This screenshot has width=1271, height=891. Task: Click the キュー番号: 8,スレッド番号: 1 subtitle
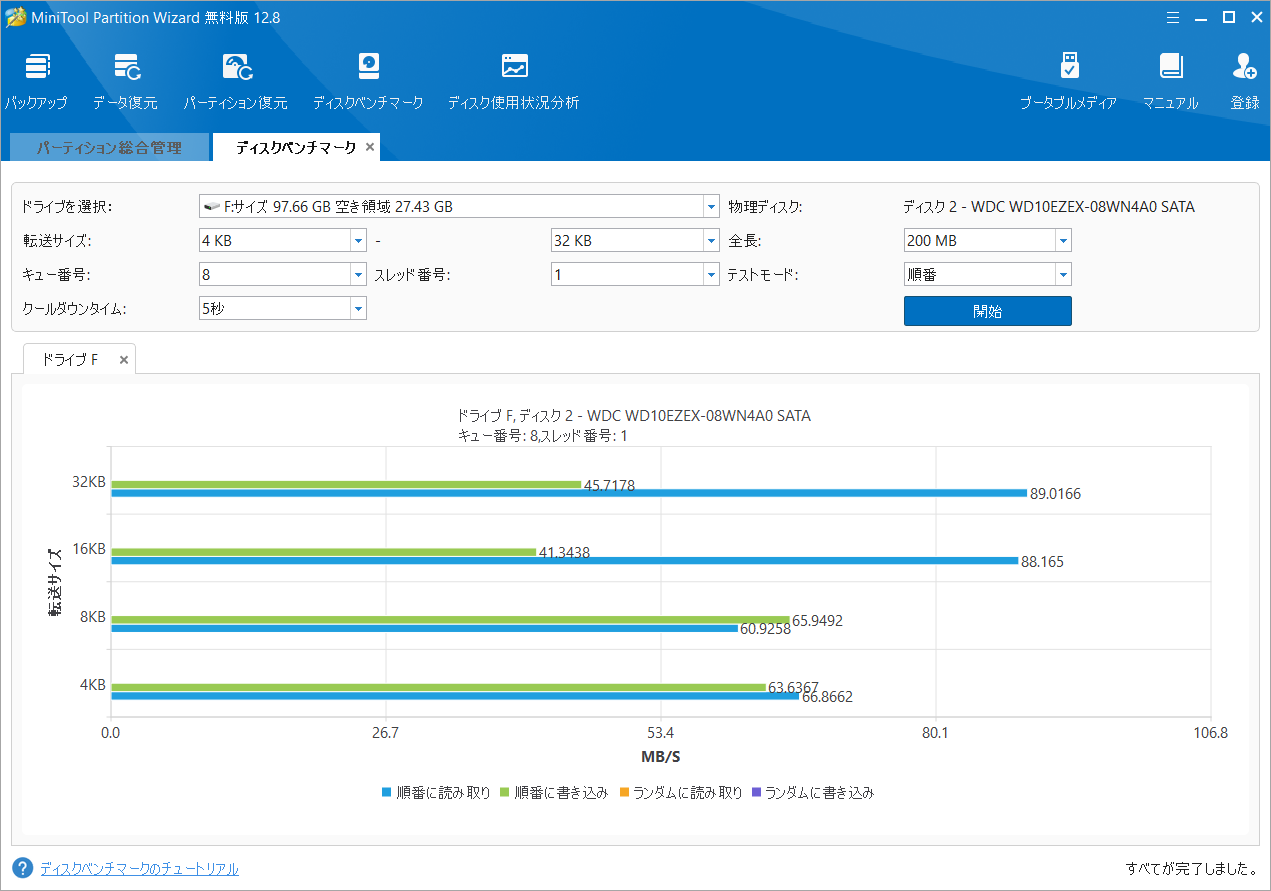point(542,435)
